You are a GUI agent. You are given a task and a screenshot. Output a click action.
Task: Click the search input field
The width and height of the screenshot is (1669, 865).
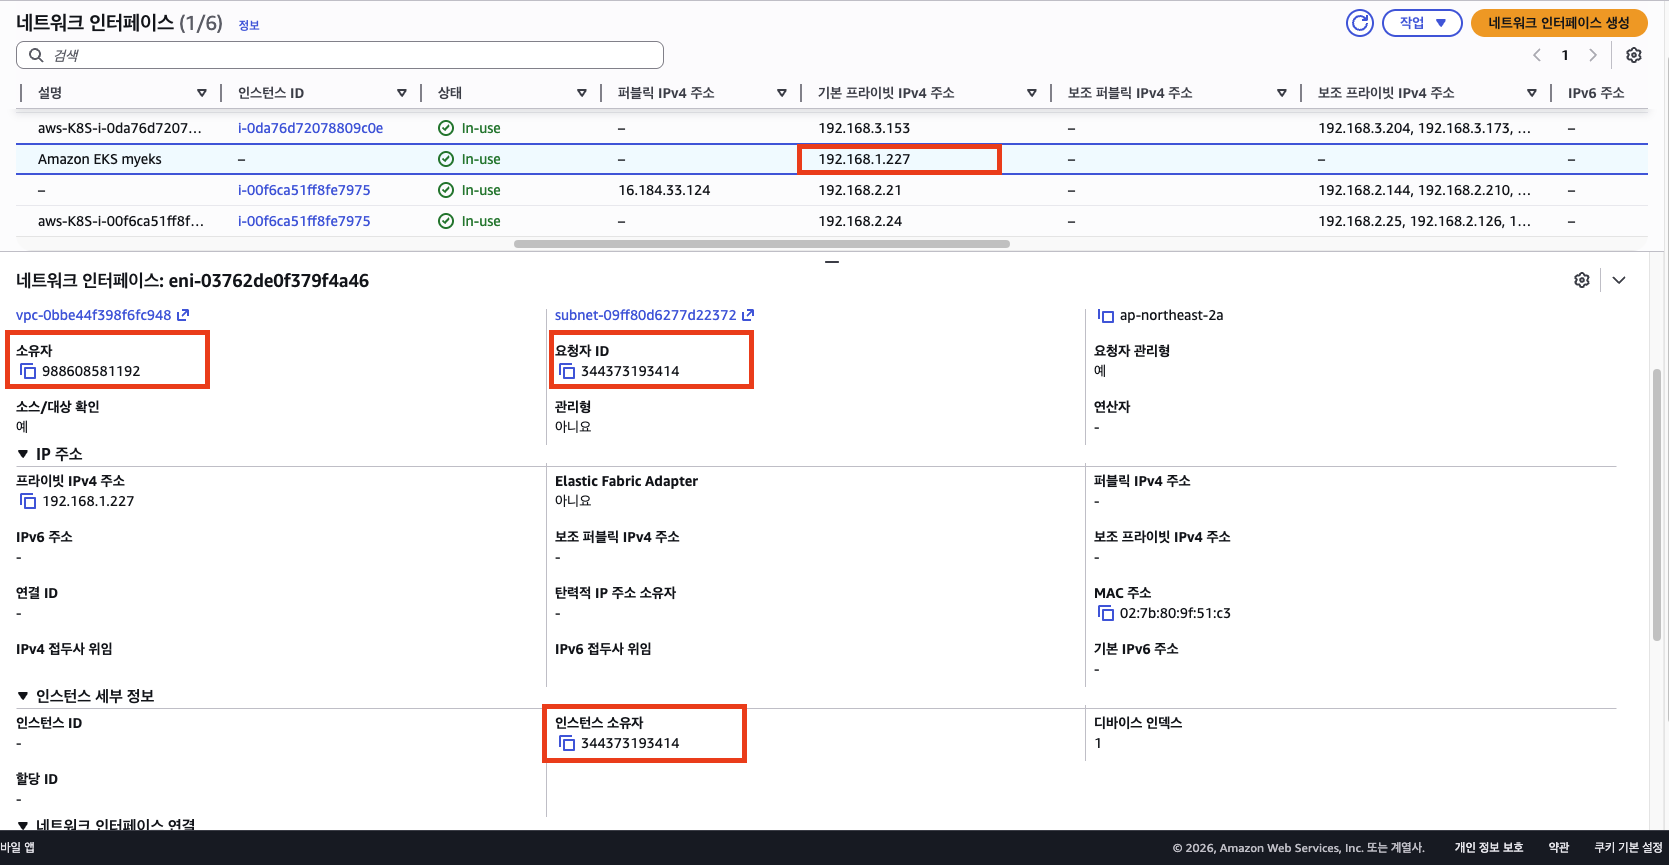pos(340,55)
